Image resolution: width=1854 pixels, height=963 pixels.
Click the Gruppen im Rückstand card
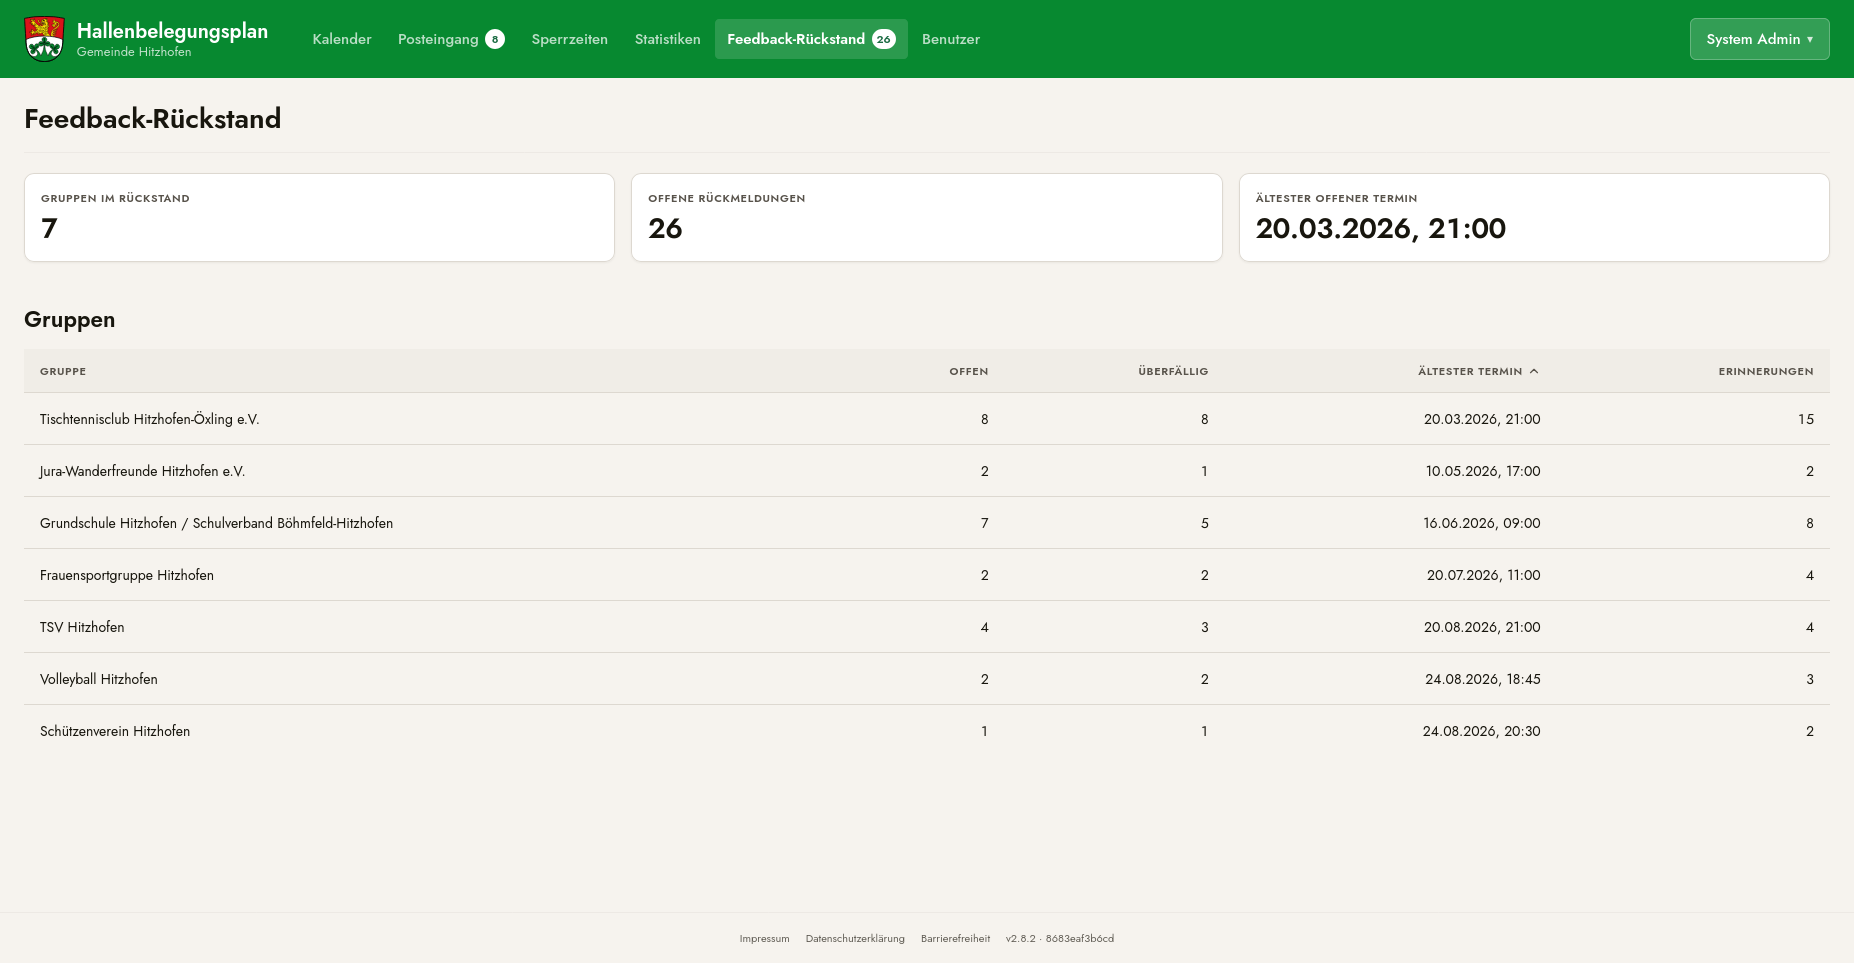319,218
